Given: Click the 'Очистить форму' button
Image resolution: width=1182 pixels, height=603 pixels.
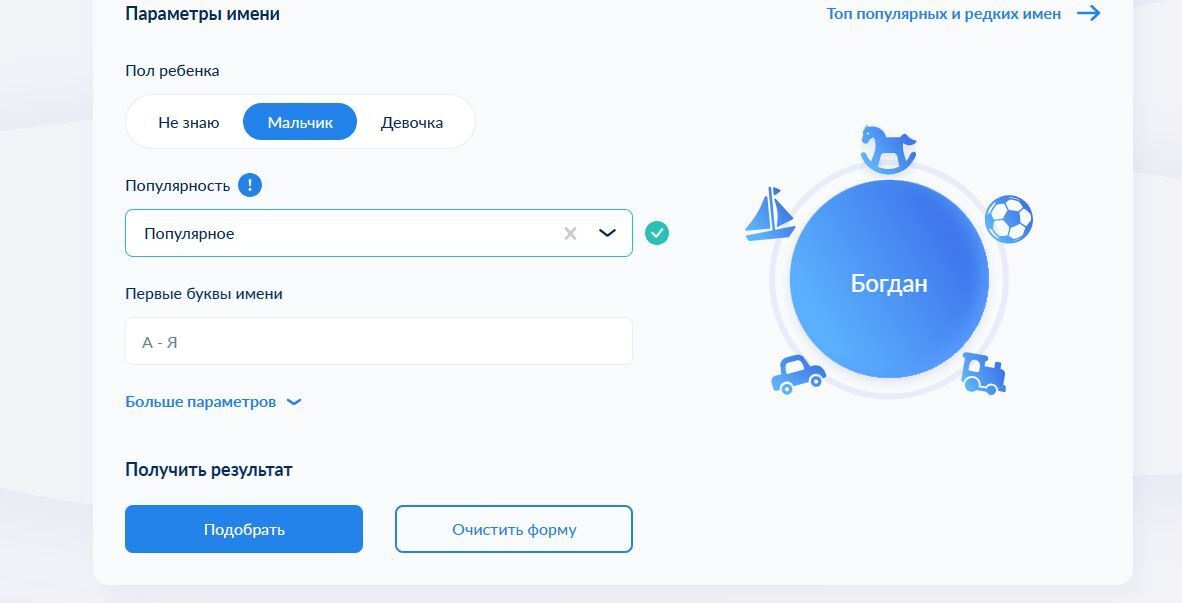Looking at the screenshot, I should click(513, 529).
